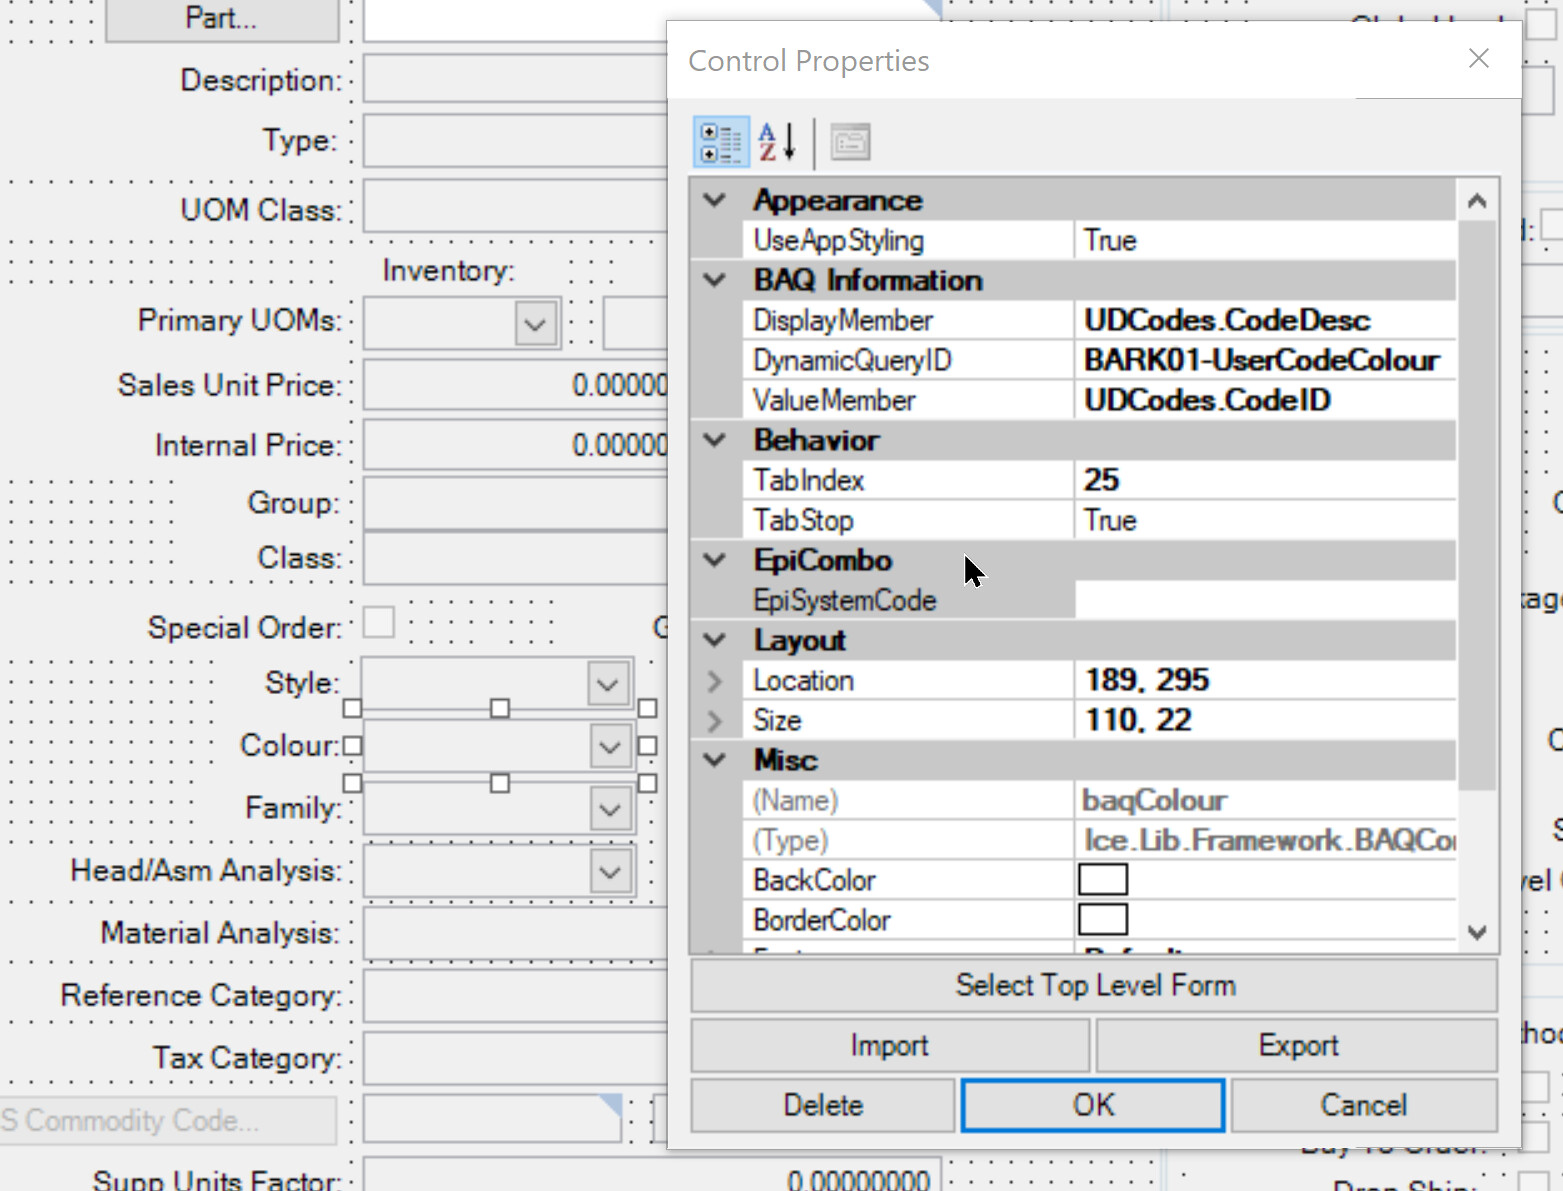Image resolution: width=1563 pixels, height=1191 pixels.
Task: Click the Supp Units Factor field
Action: click(x=652, y=1175)
